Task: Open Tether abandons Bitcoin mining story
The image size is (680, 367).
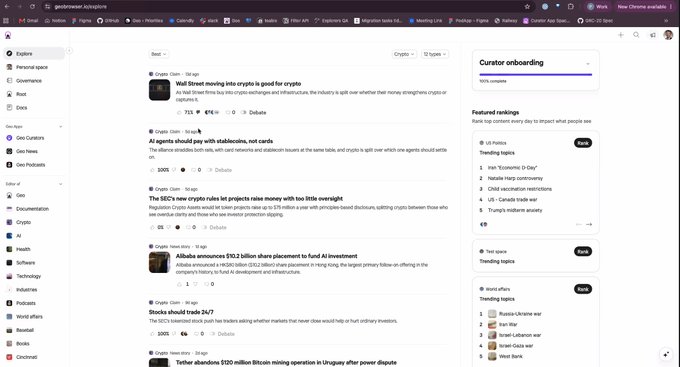Action: pos(286,362)
